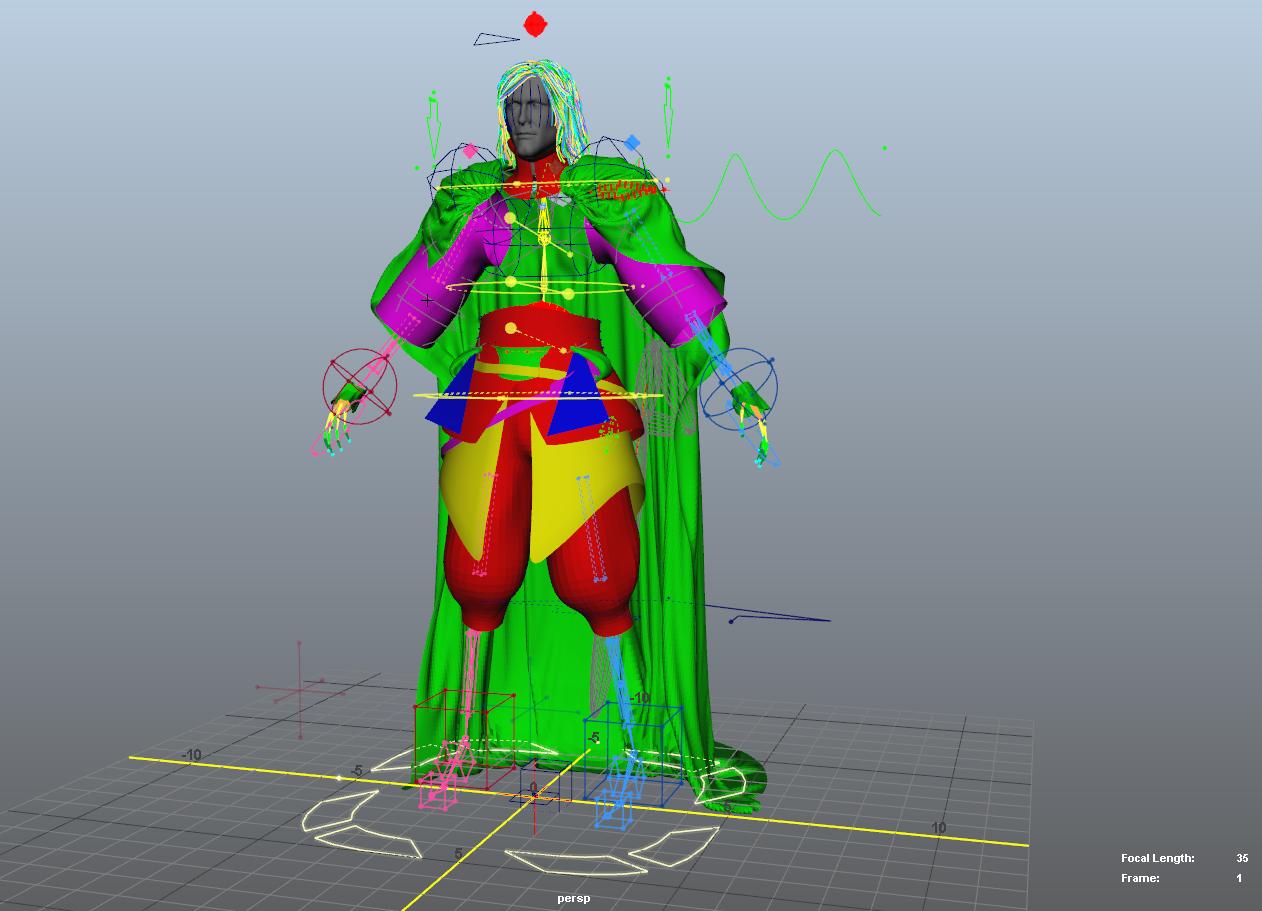This screenshot has height=911, width=1262.
Task: Click the pink diamond shoulder control
Action: (x=470, y=151)
